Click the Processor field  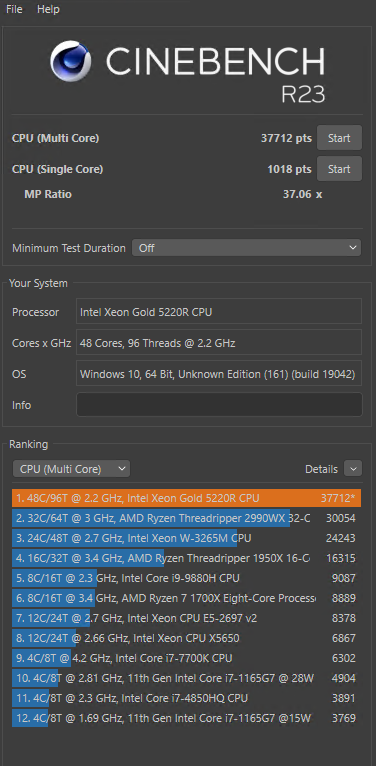click(219, 312)
